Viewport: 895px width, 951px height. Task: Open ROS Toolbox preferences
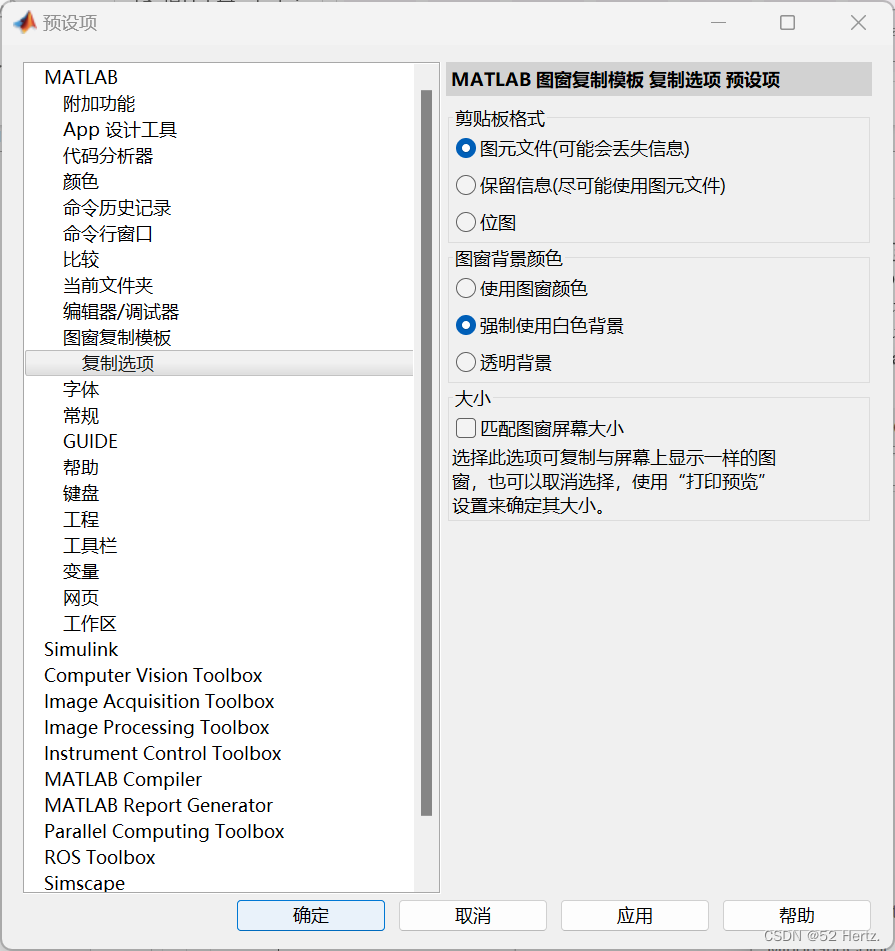click(x=100, y=858)
